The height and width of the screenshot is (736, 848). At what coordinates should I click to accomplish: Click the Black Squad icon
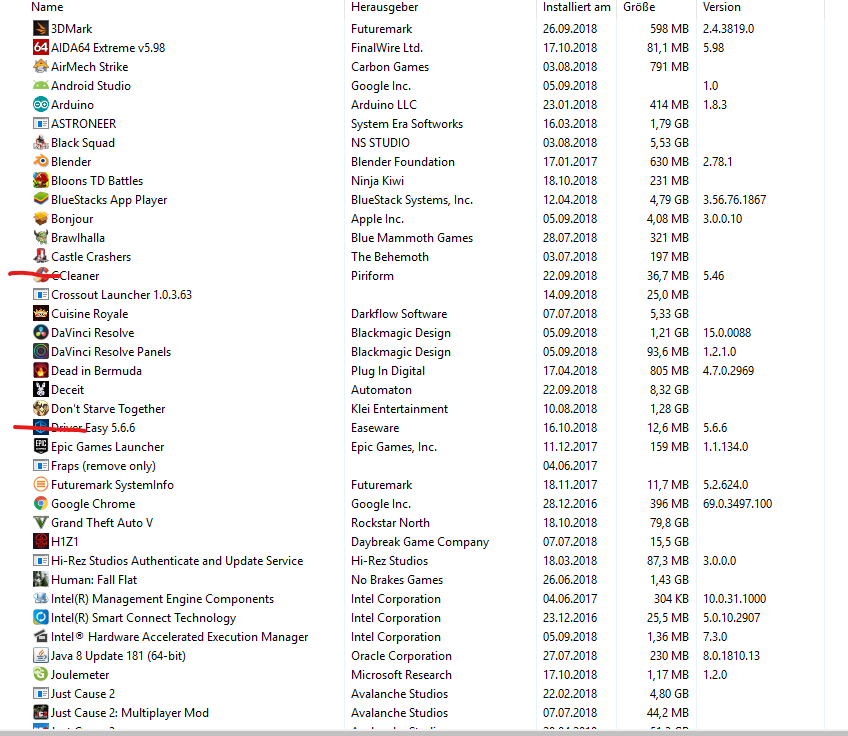pos(41,142)
